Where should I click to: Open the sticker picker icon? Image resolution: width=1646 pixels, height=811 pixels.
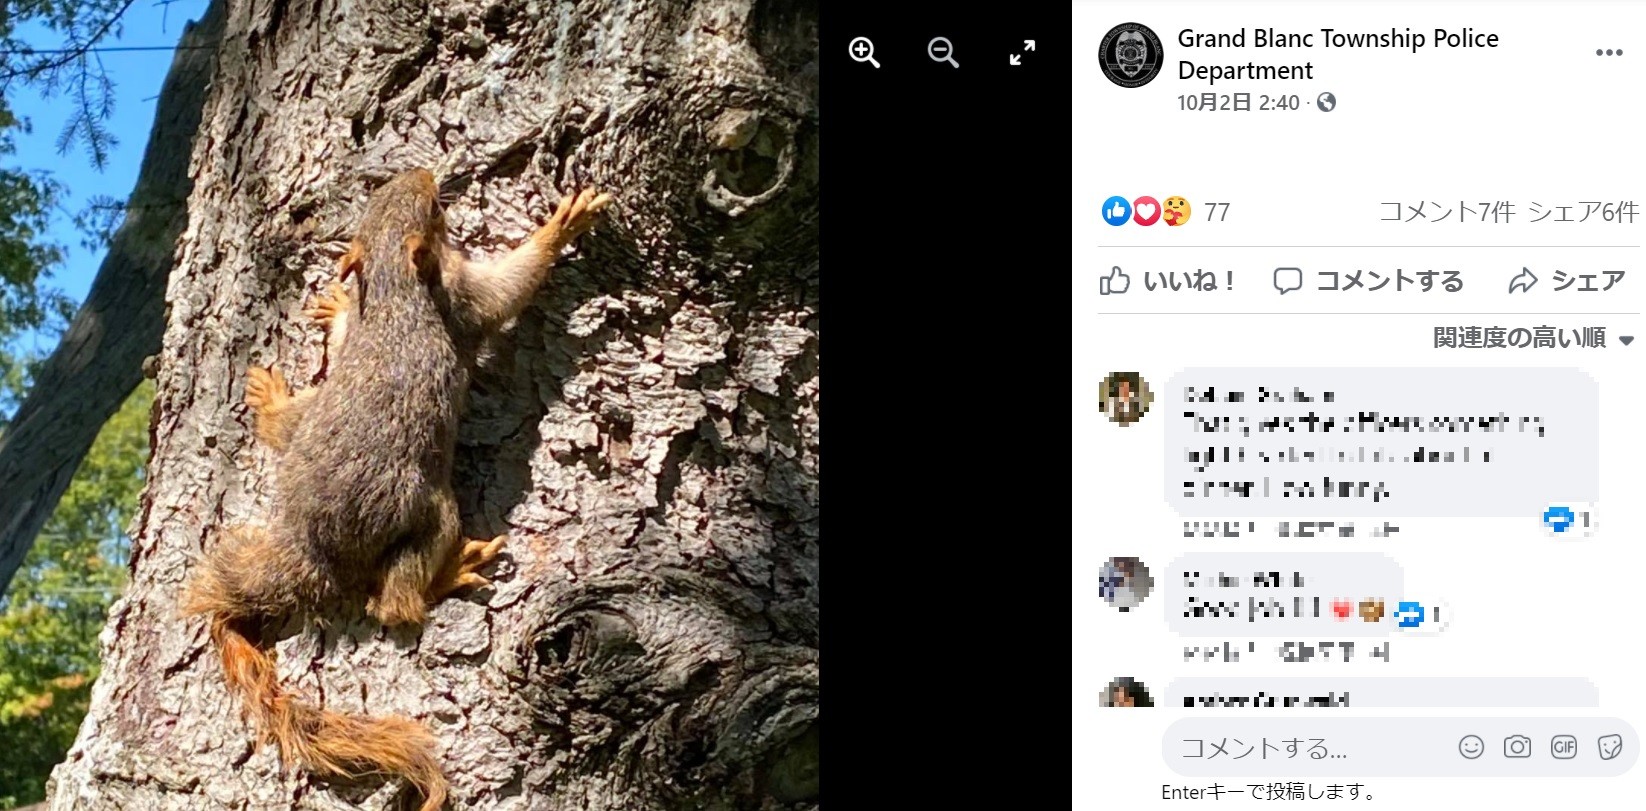point(1609,747)
